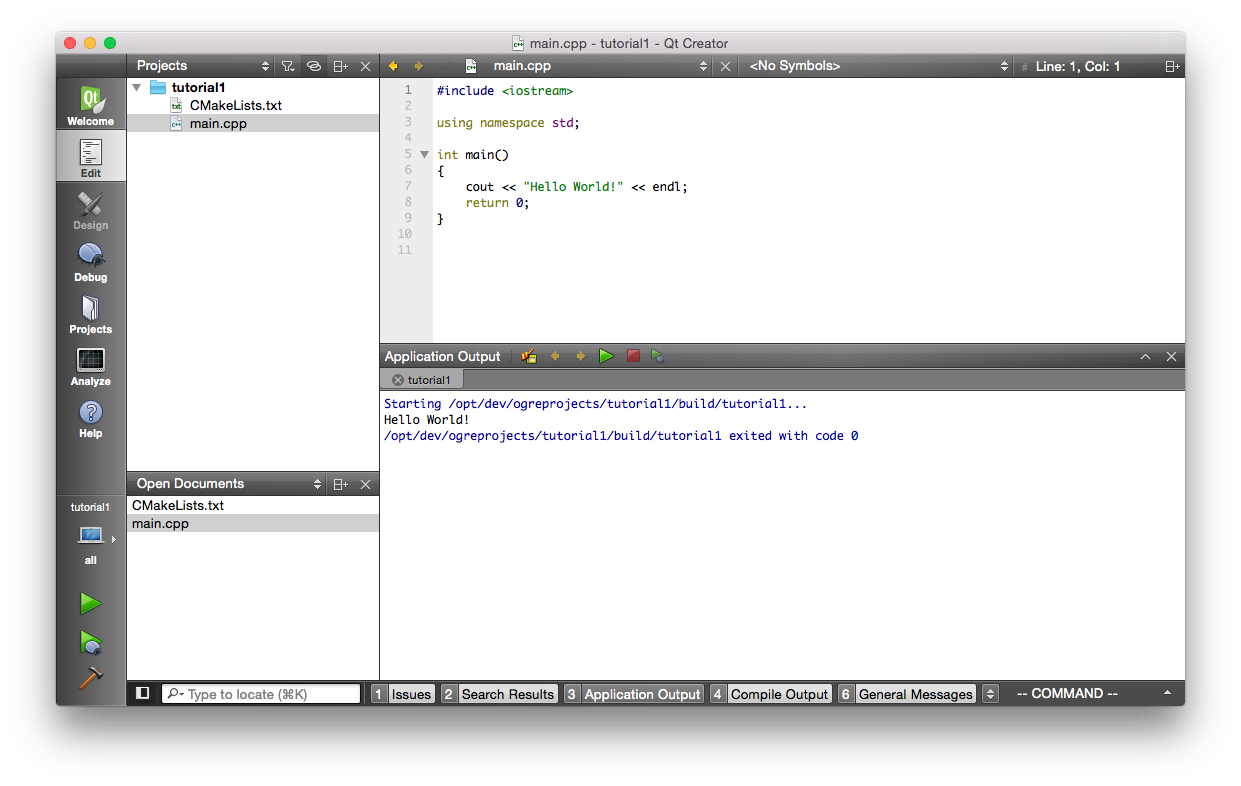
Task: Click the Projects mode icon in sidebar
Action: click(x=90, y=313)
